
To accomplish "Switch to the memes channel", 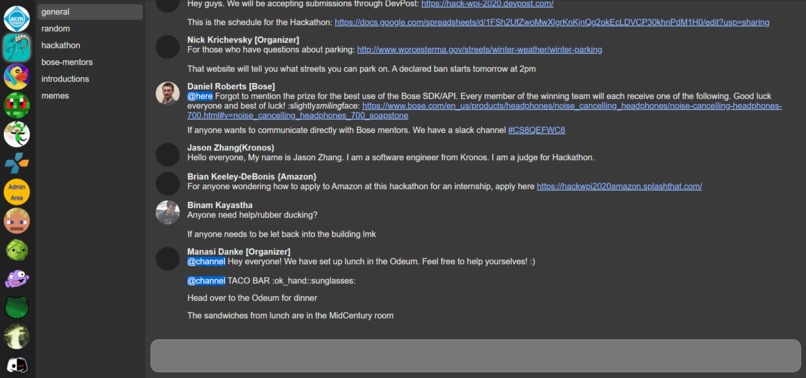I will 90,96.
